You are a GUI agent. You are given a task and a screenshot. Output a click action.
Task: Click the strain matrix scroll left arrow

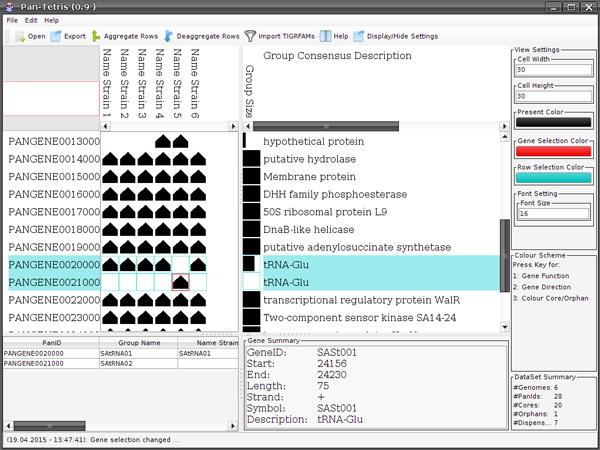[106, 126]
